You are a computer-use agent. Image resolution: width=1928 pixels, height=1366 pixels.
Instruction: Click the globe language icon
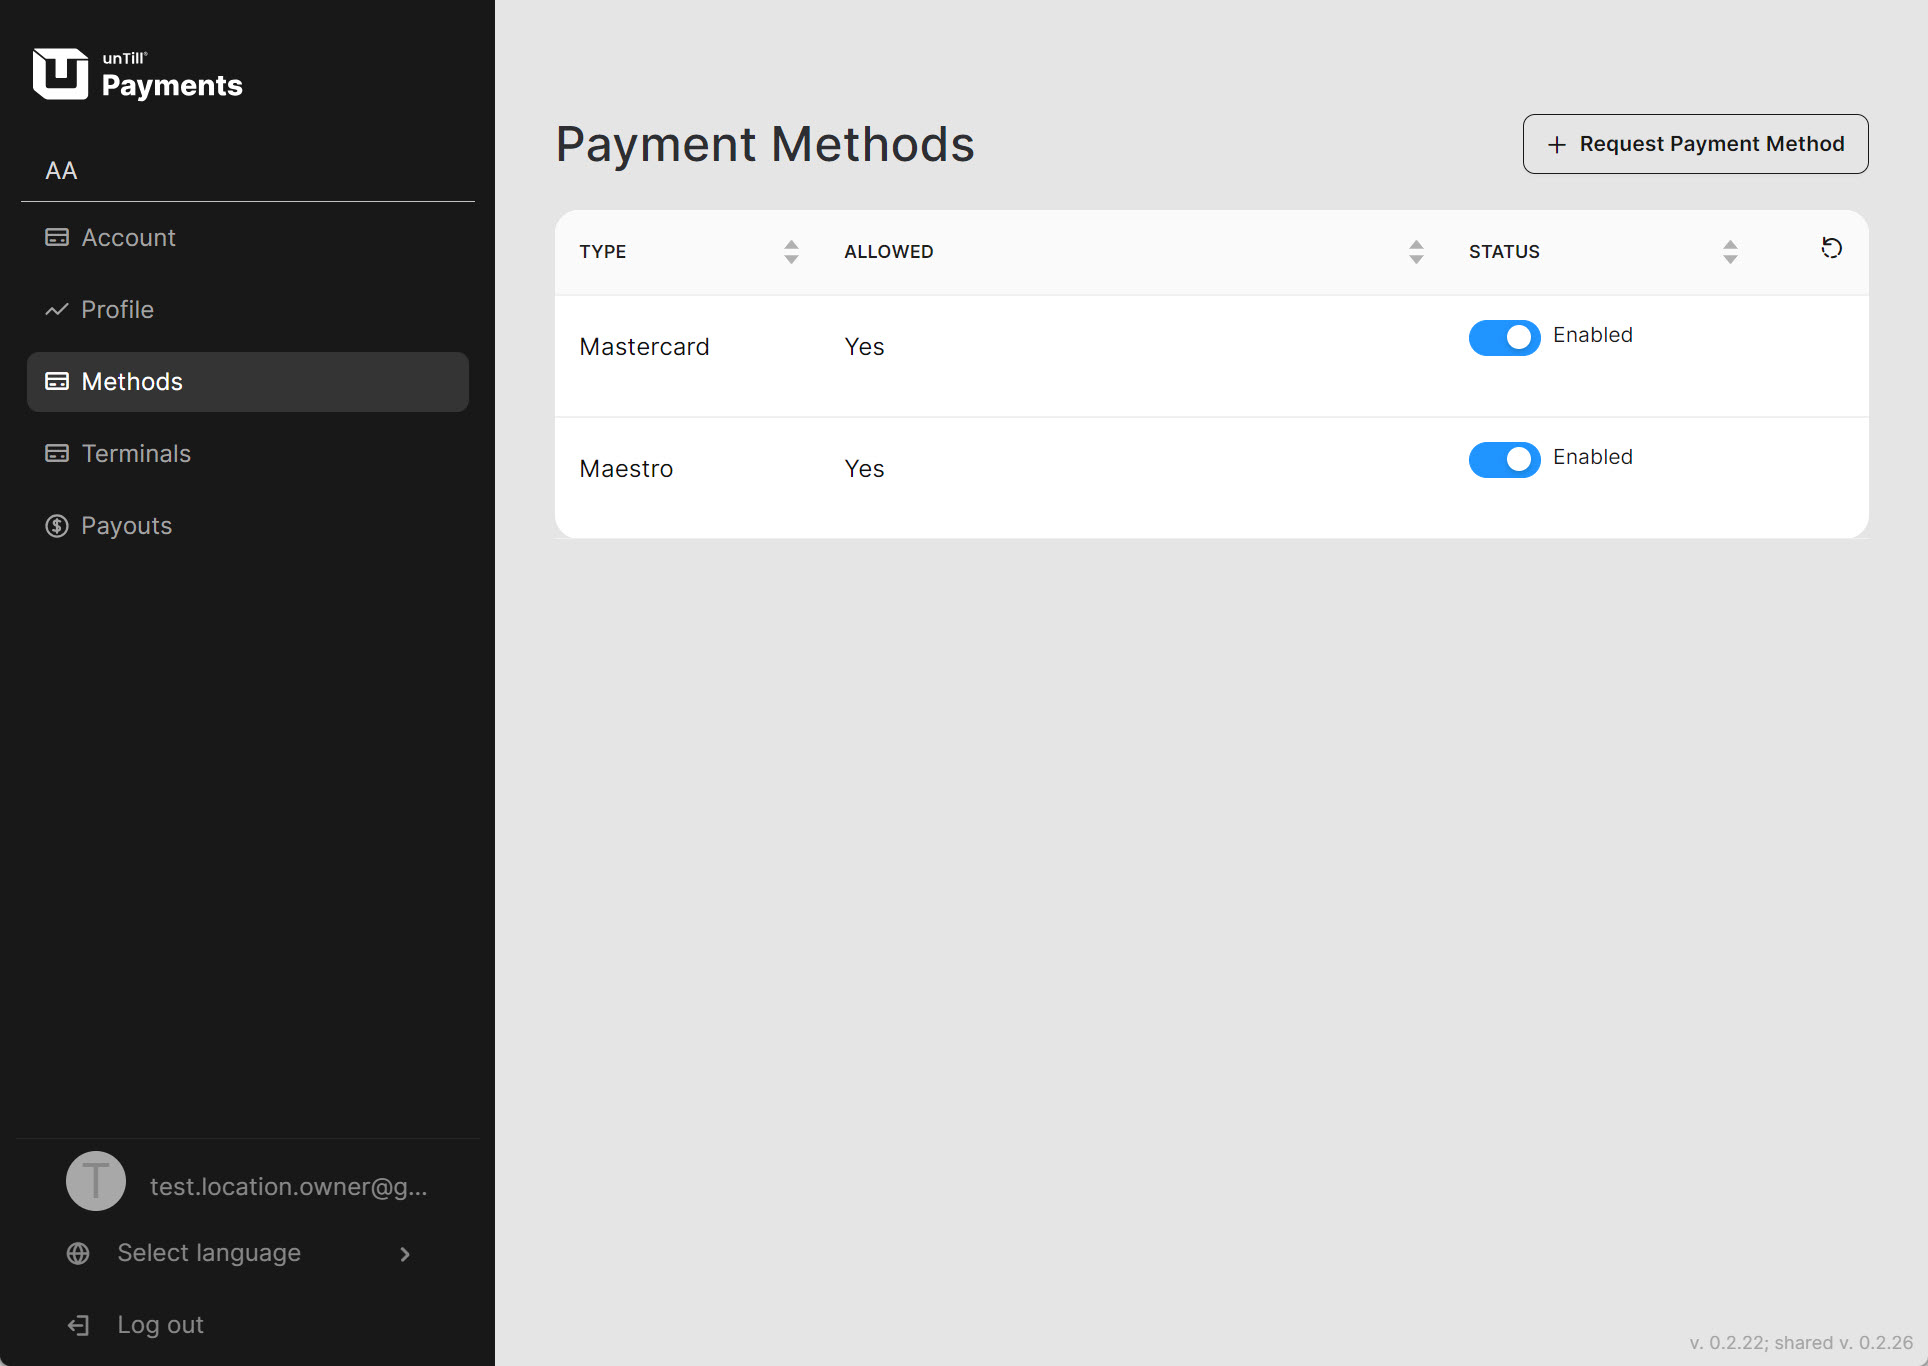[x=78, y=1254]
